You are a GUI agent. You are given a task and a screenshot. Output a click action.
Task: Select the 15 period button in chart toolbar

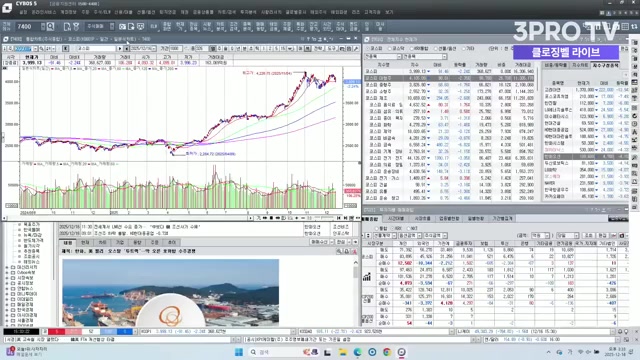tap(283, 49)
